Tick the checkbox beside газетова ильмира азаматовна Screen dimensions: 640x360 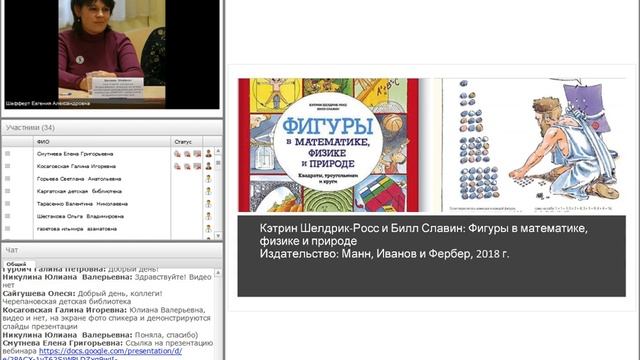pos(7,229)
